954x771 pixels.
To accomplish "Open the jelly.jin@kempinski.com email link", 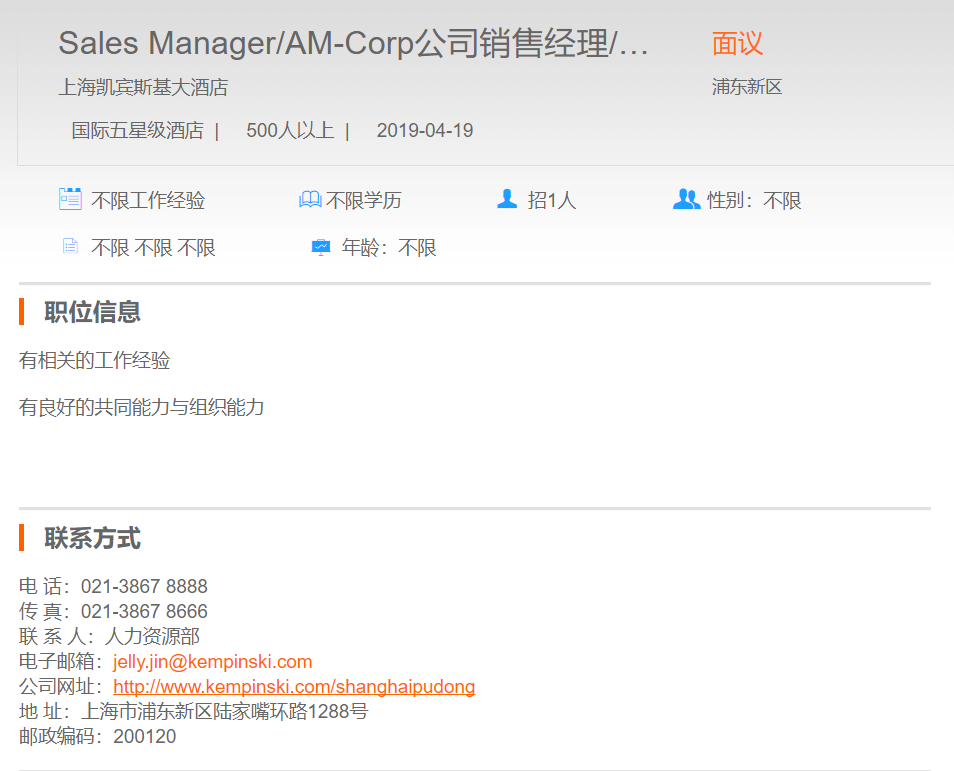I will 213,662.
